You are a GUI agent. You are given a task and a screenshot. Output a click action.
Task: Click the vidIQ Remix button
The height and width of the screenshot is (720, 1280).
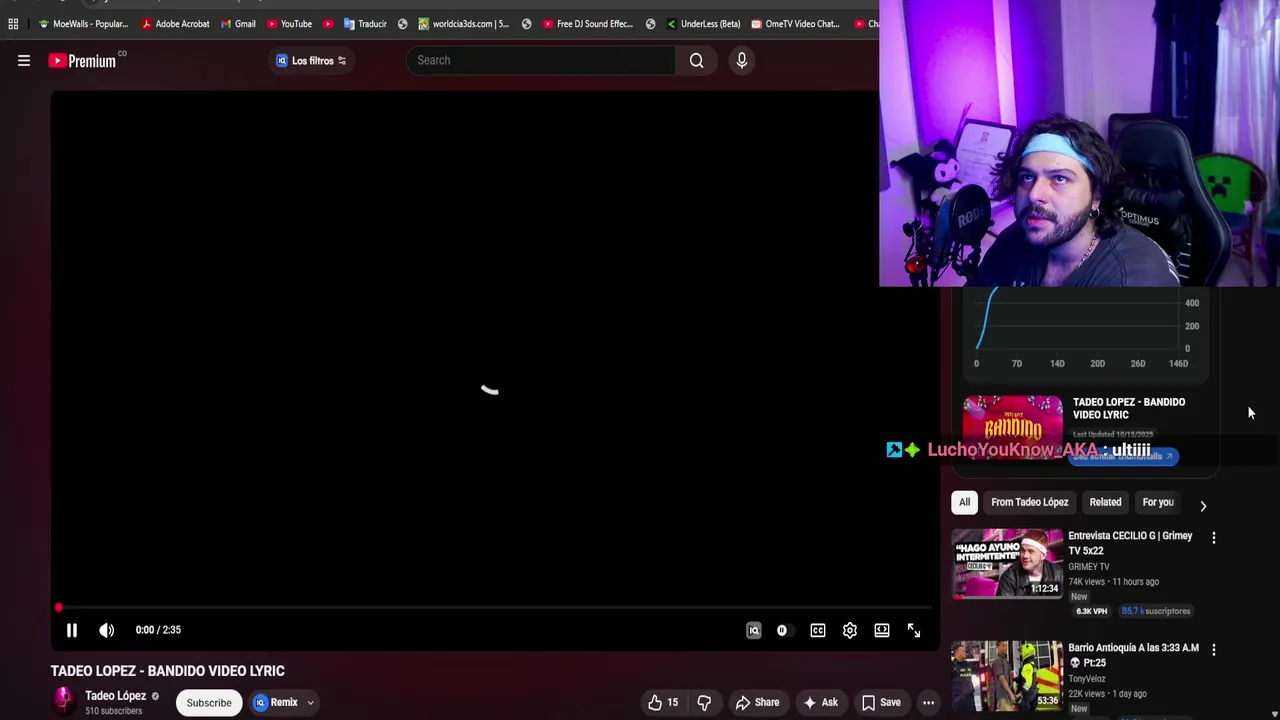[276, 702]
